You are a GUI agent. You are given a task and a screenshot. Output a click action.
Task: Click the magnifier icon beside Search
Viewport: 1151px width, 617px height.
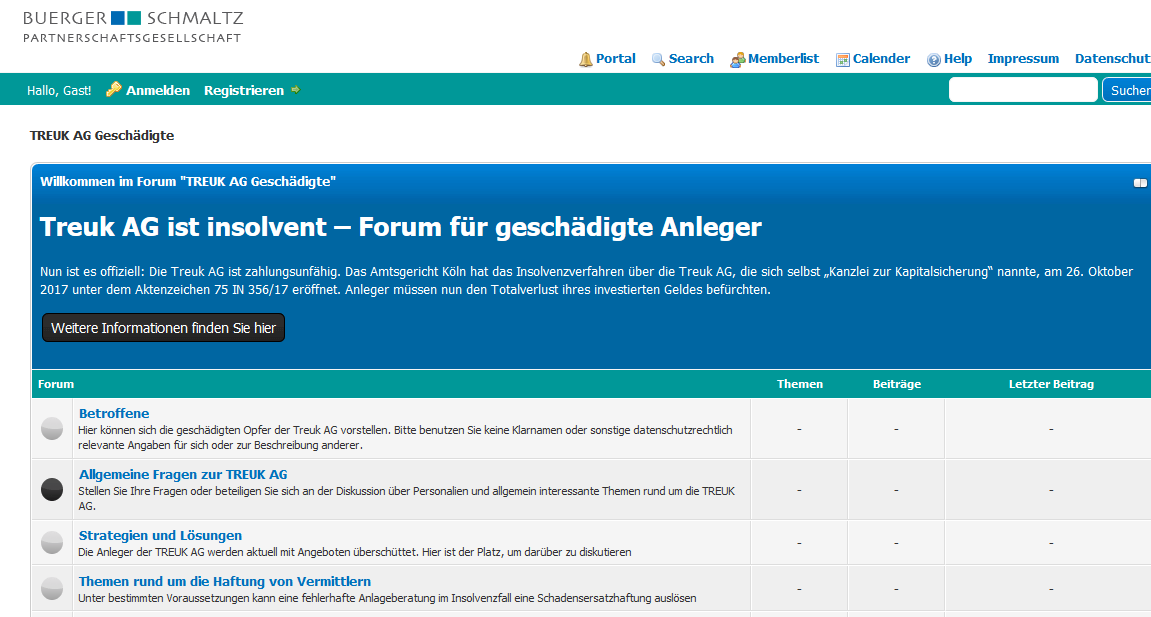(658, 60)
